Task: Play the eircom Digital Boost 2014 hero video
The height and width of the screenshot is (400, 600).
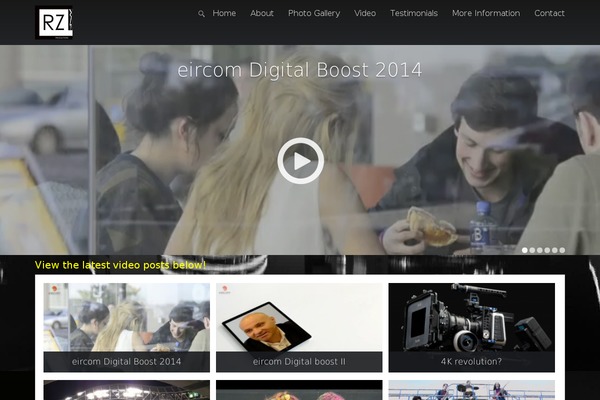Action: (x=300, y=161)
